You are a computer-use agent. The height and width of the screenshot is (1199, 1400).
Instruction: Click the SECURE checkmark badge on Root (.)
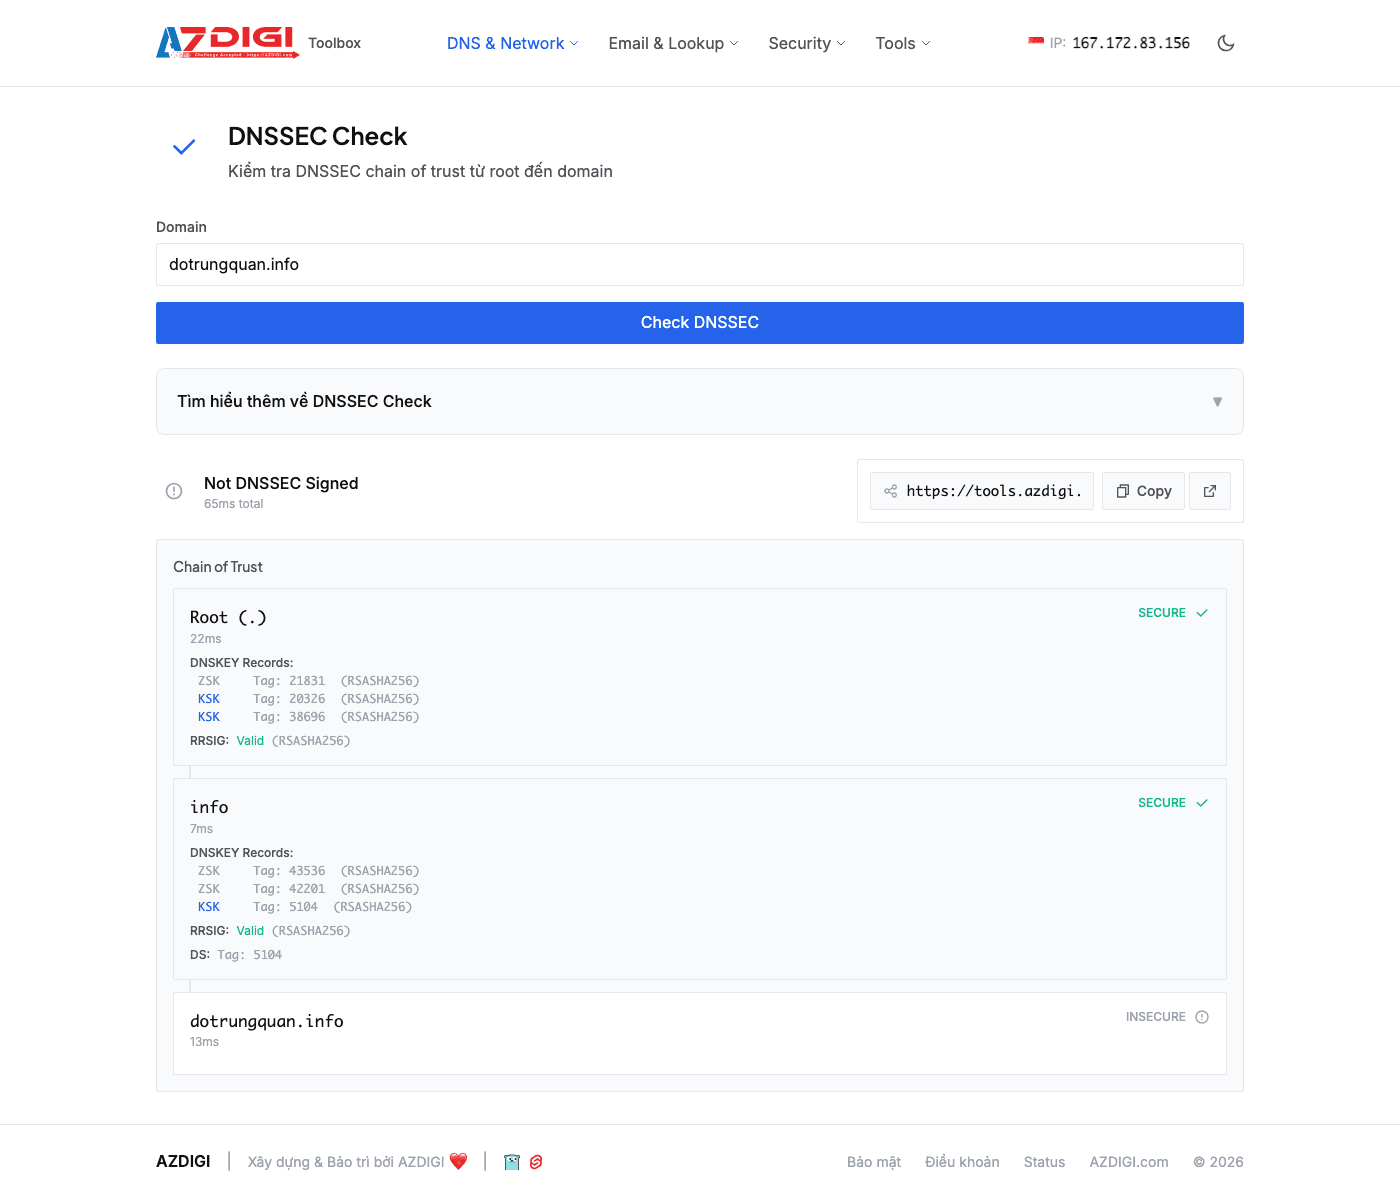(1202, 612)
